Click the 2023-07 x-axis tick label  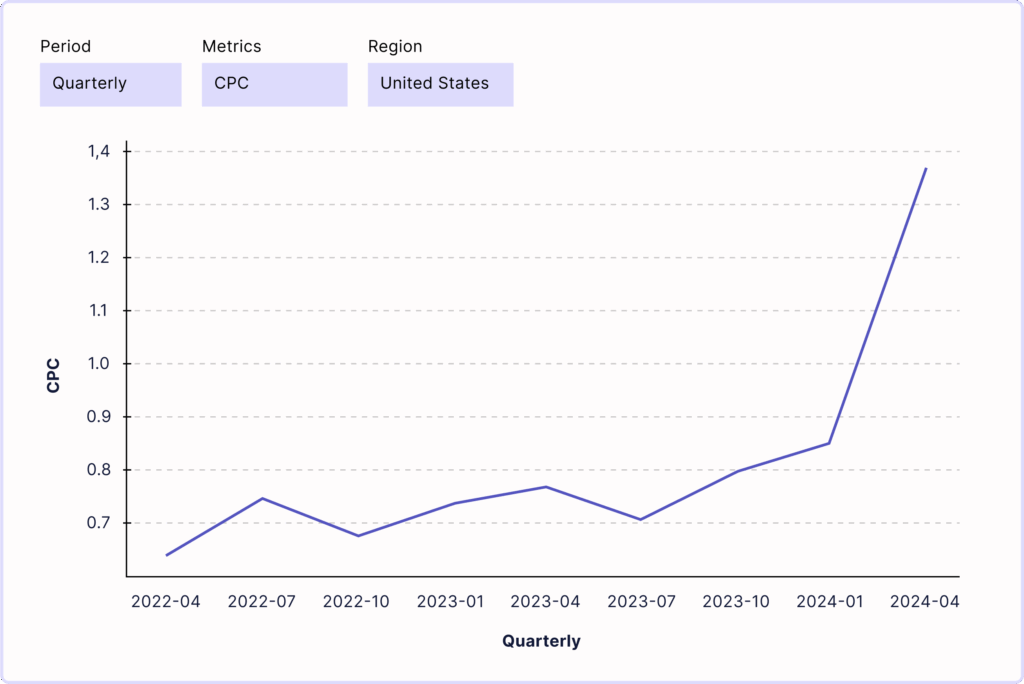point(641,602)
